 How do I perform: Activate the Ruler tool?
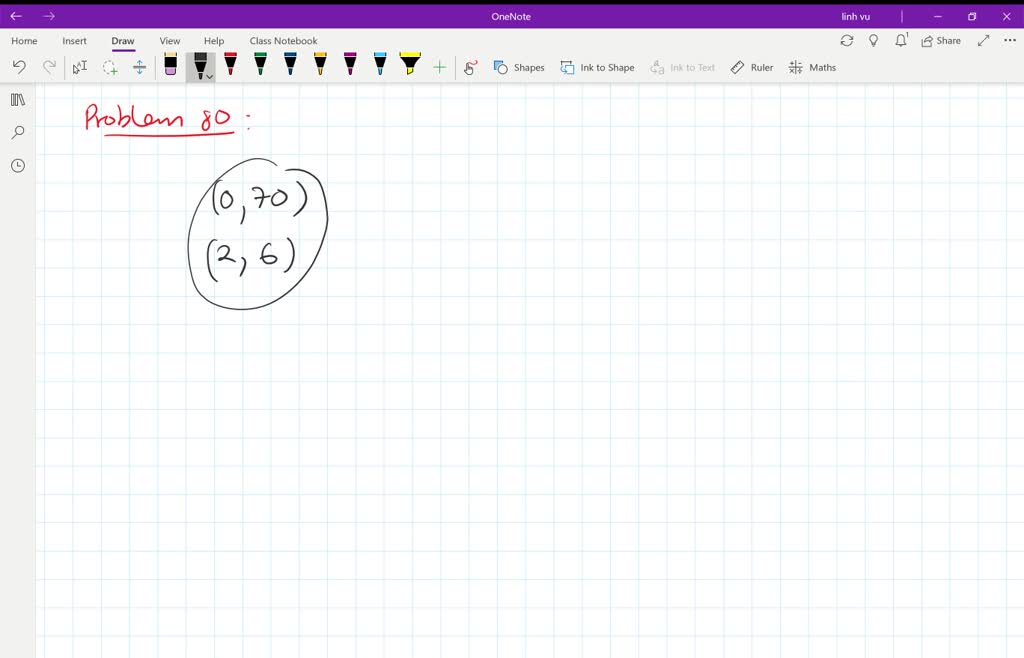pyautogui.click(x=751, y=67)
